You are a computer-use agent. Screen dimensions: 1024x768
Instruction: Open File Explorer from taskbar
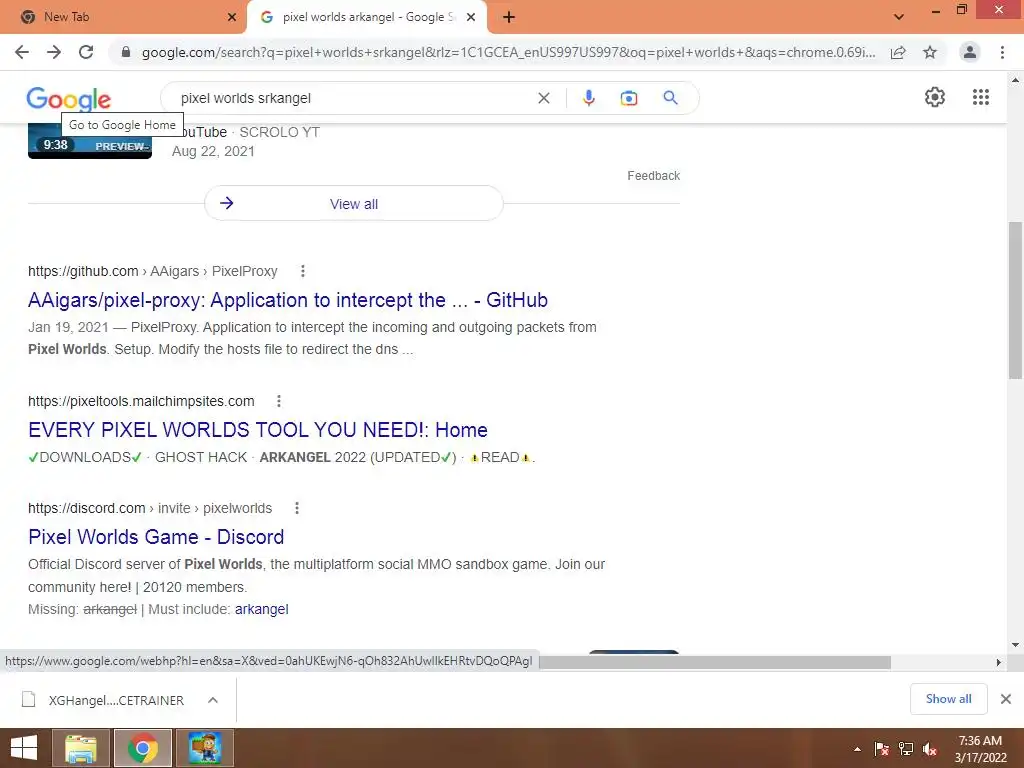pos(81,748)
